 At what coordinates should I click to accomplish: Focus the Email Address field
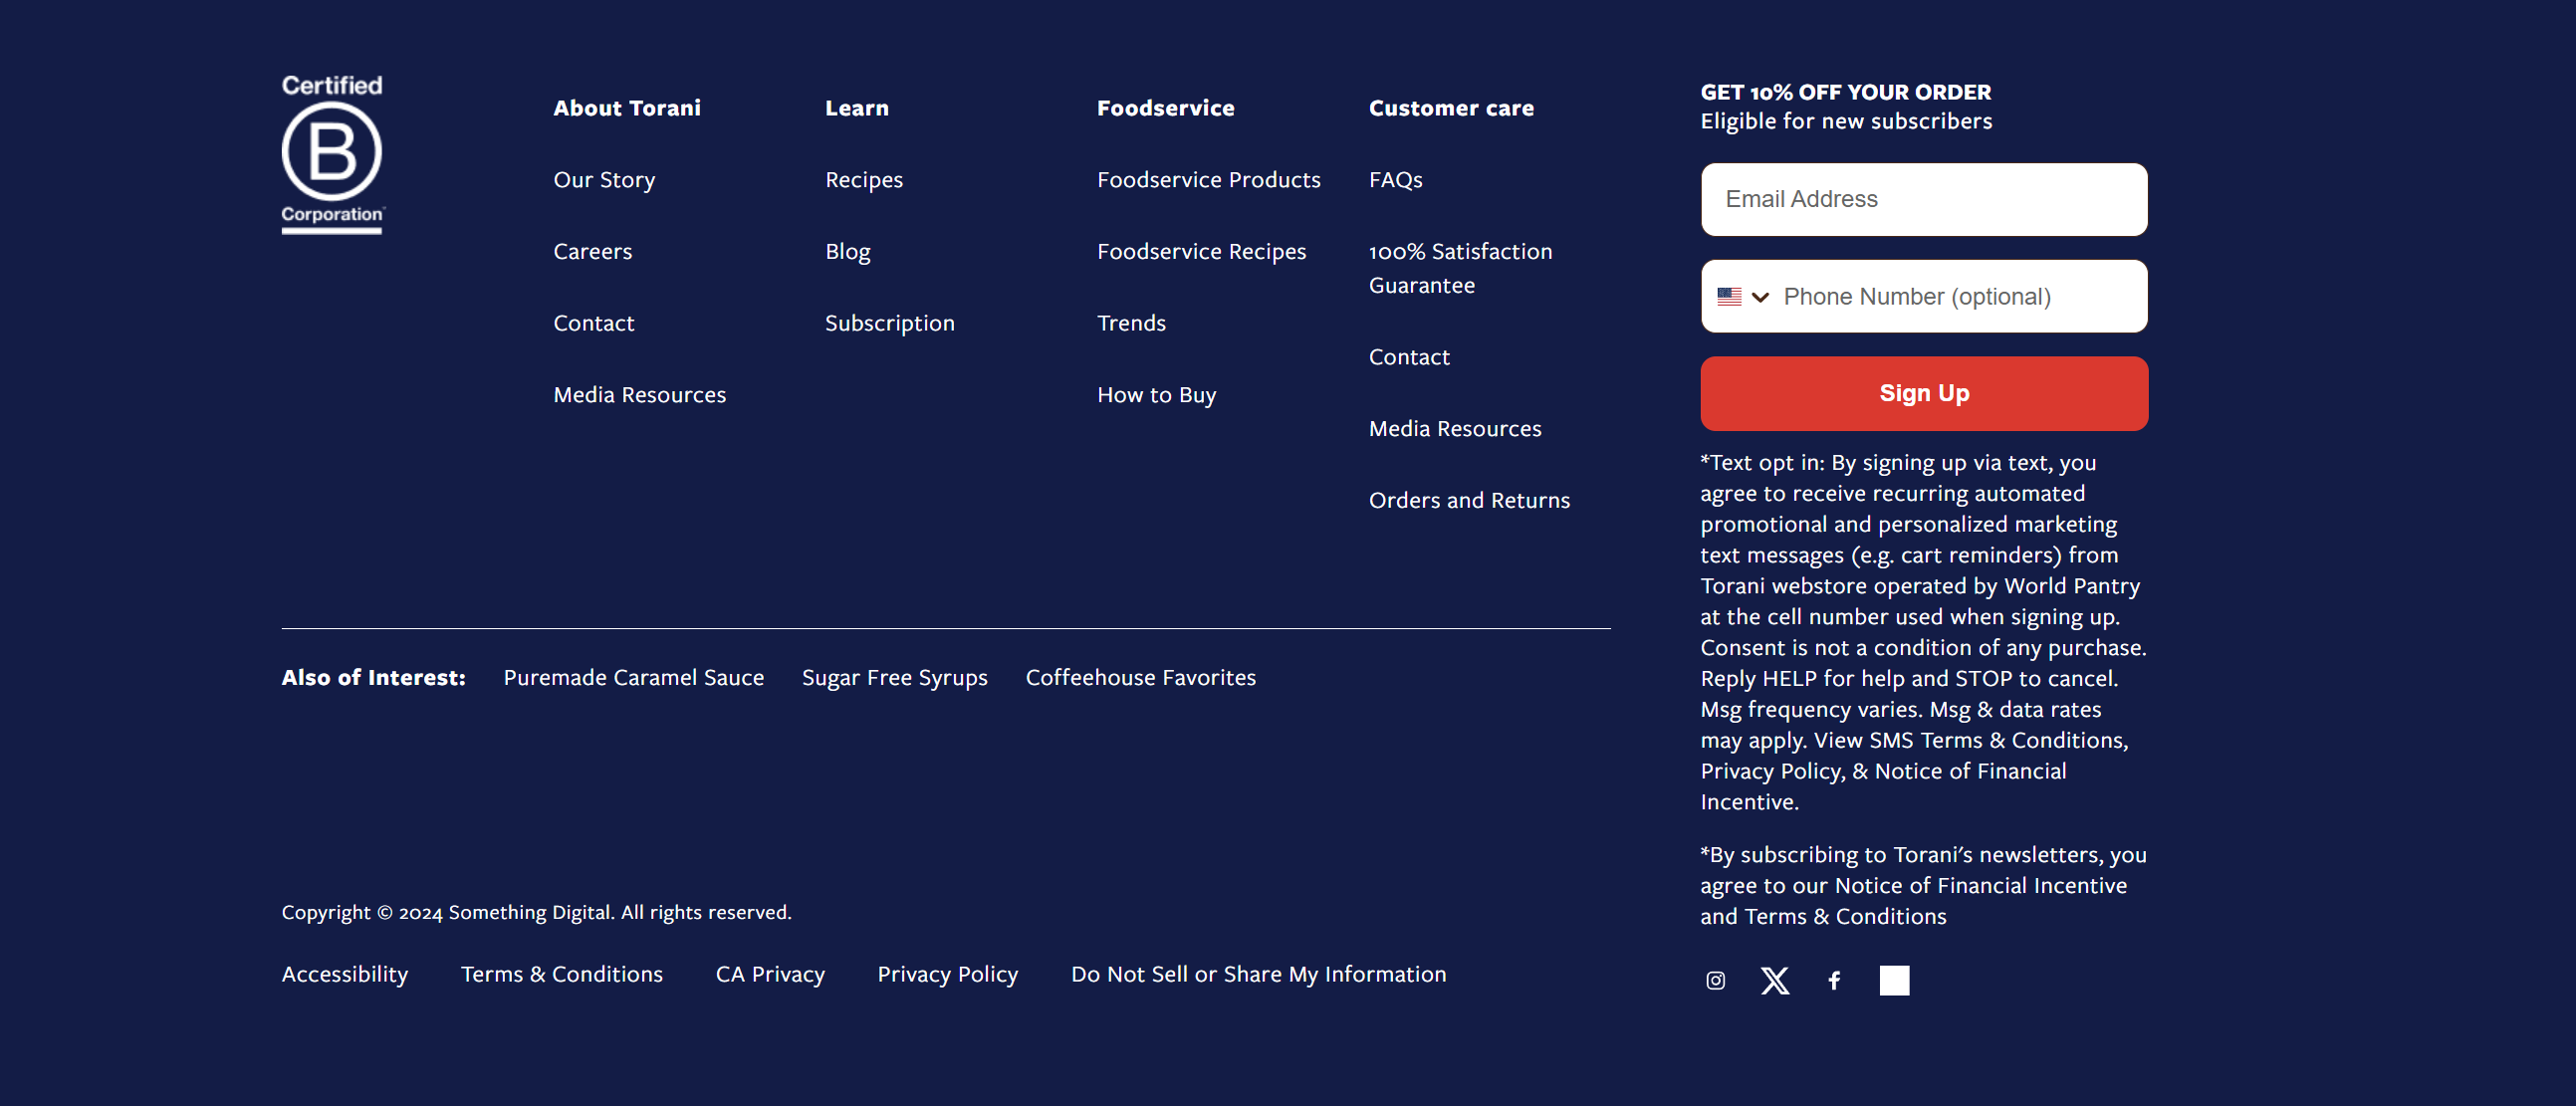point(1924,199)
